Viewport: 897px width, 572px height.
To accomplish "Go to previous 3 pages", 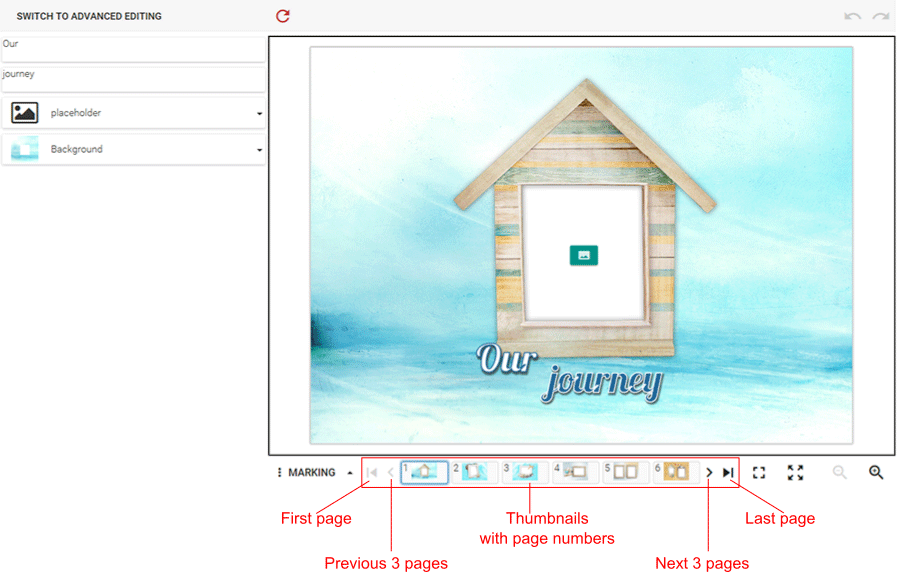I will [x=391, y=472].
